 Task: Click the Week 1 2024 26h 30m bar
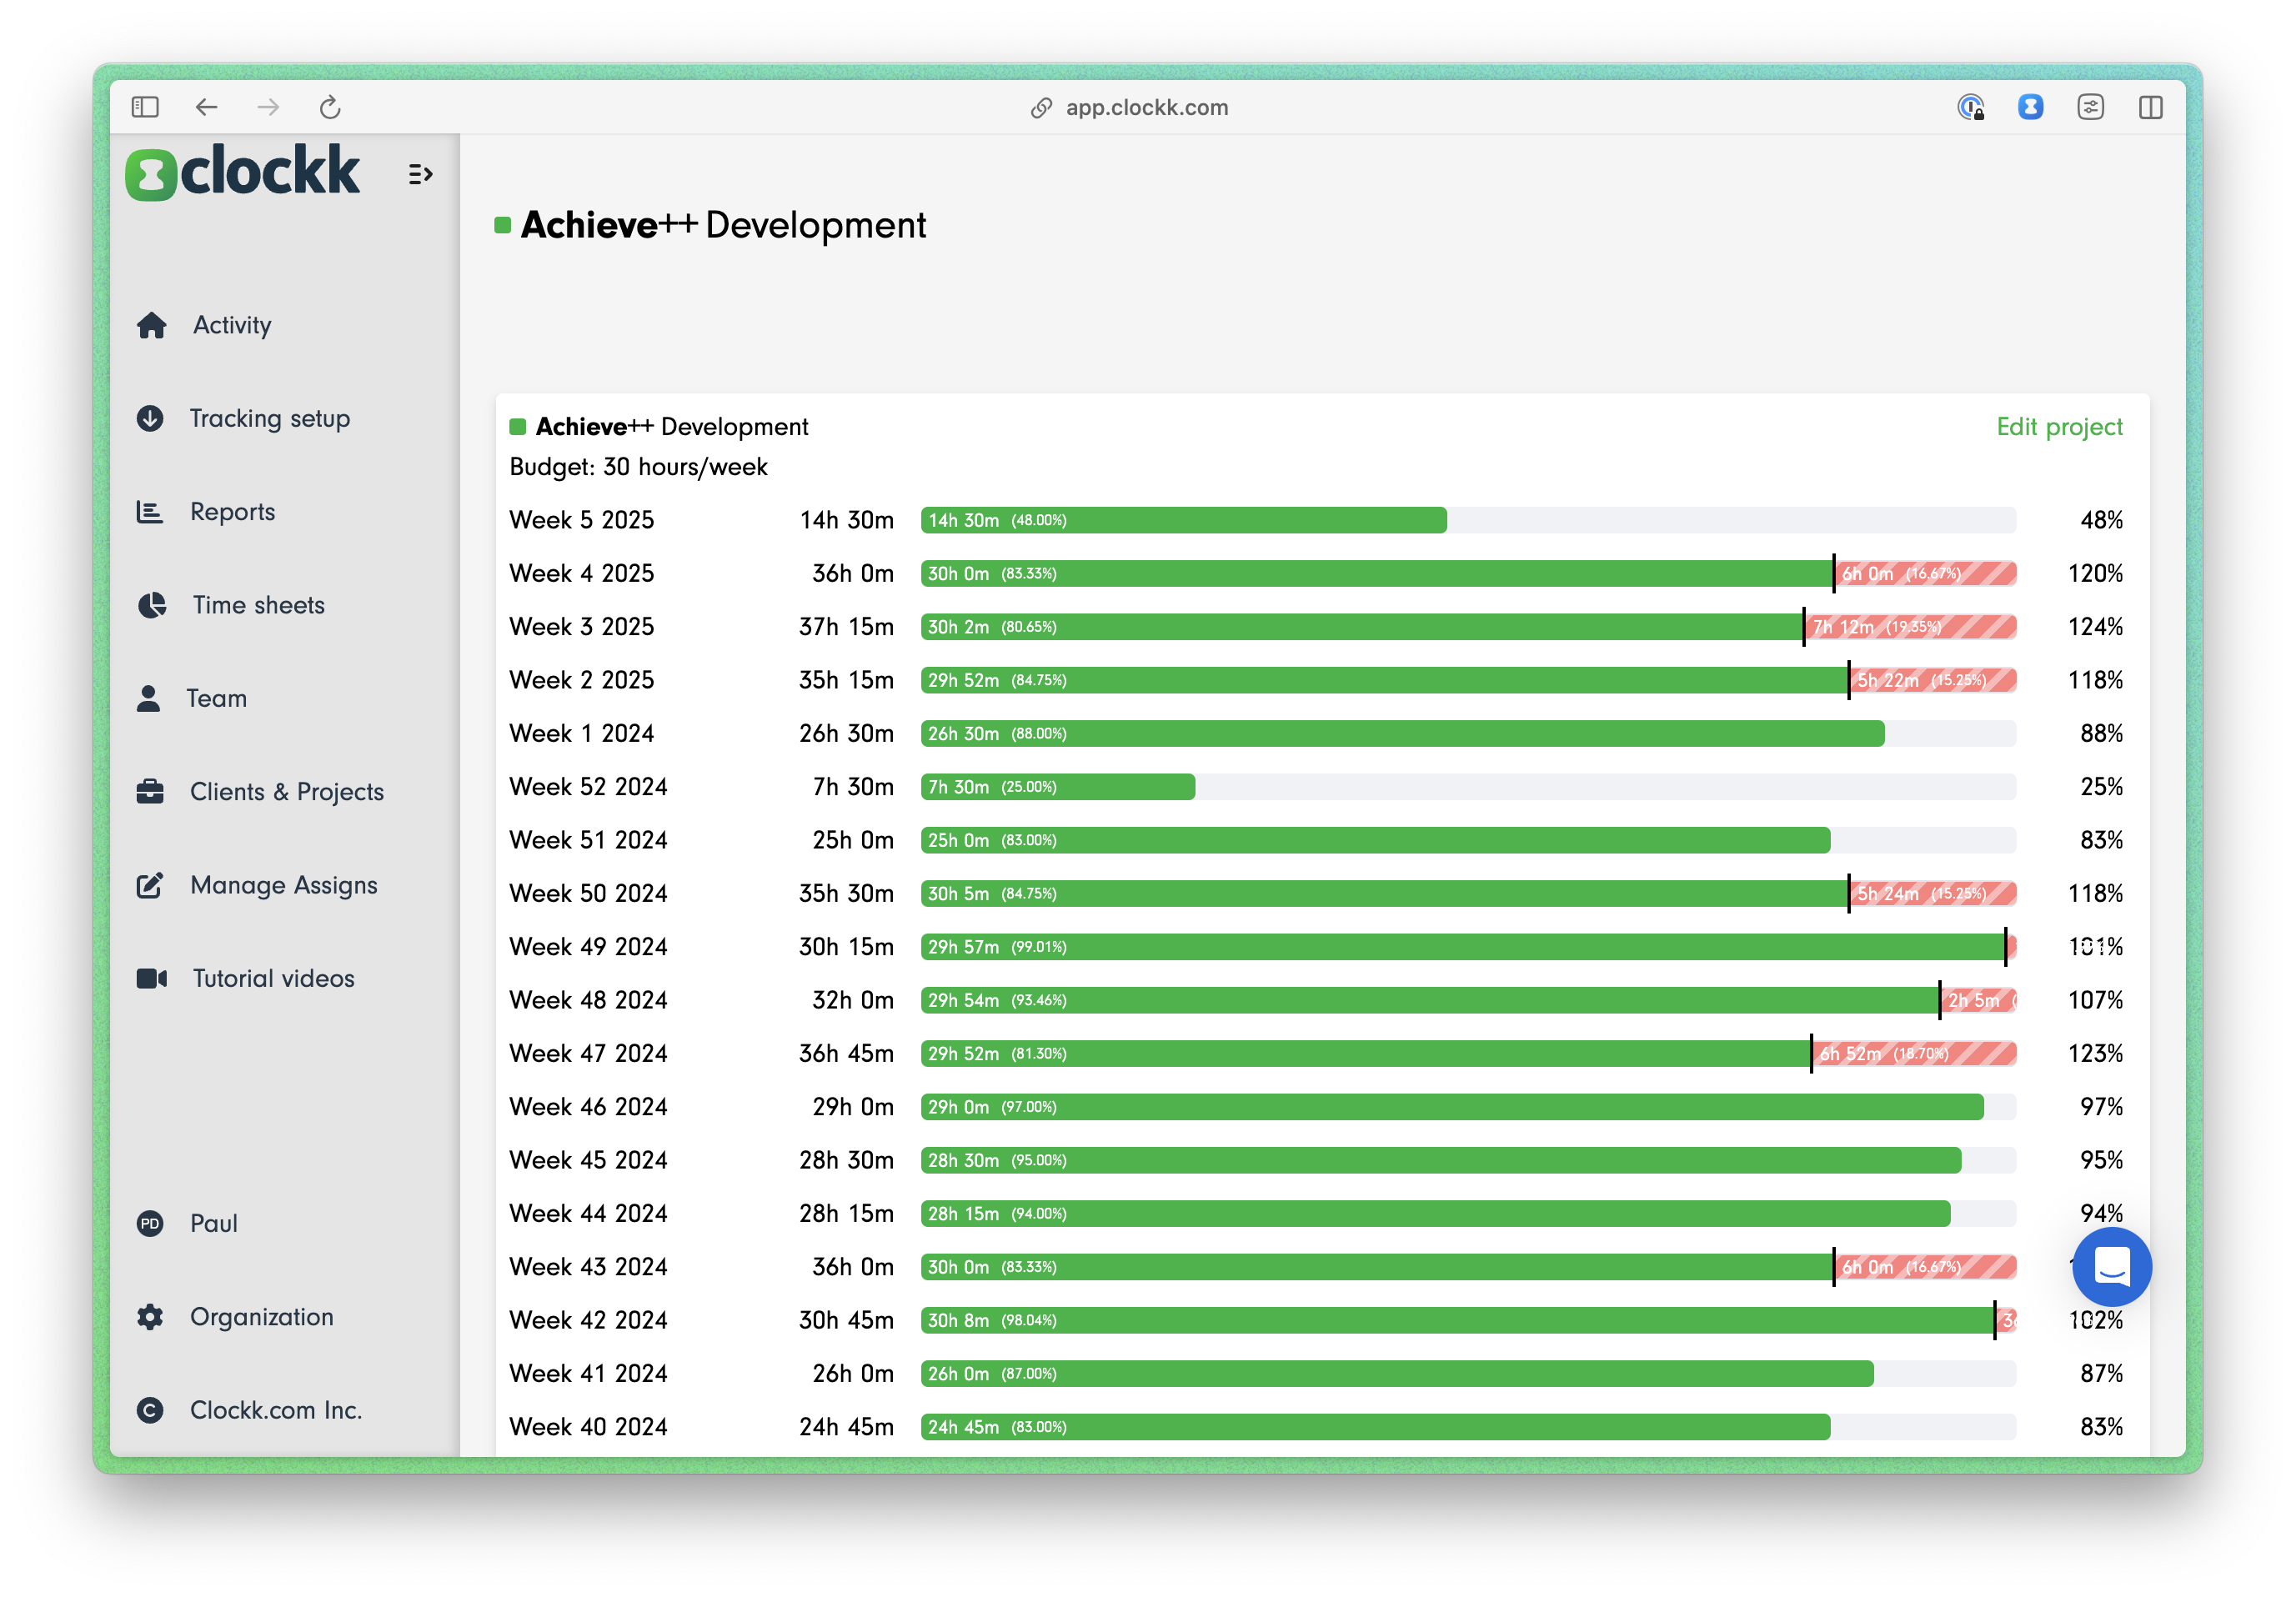[x=1402, y=733]
